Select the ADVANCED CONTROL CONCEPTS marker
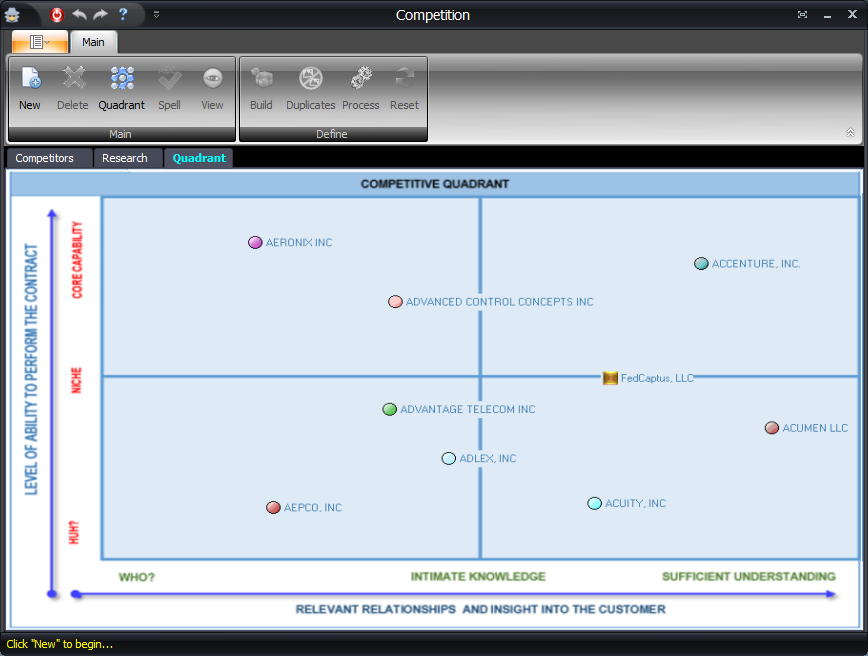Image resolution: width=868 pixels, height=656 pixels. (395, 302)
